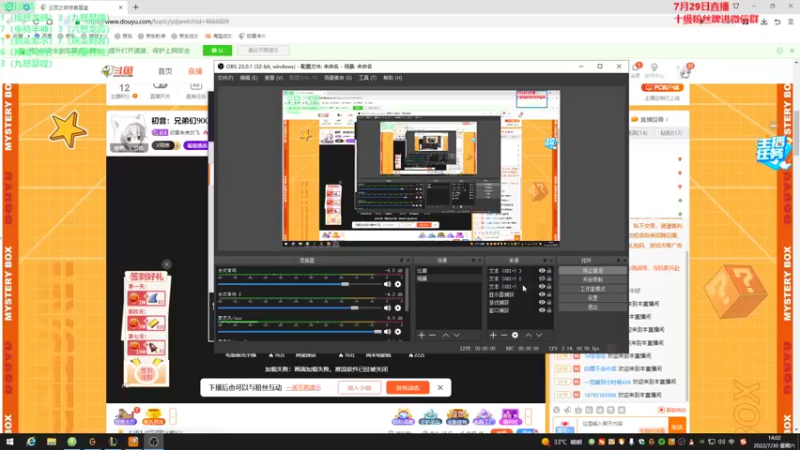Remove selected scene with the minus icon

(433, 335)
